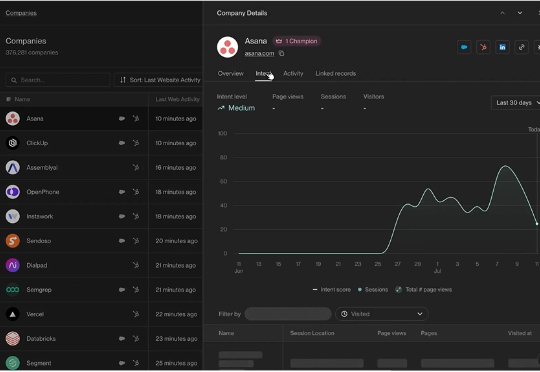Open the asana.com link

click(259, 53)
